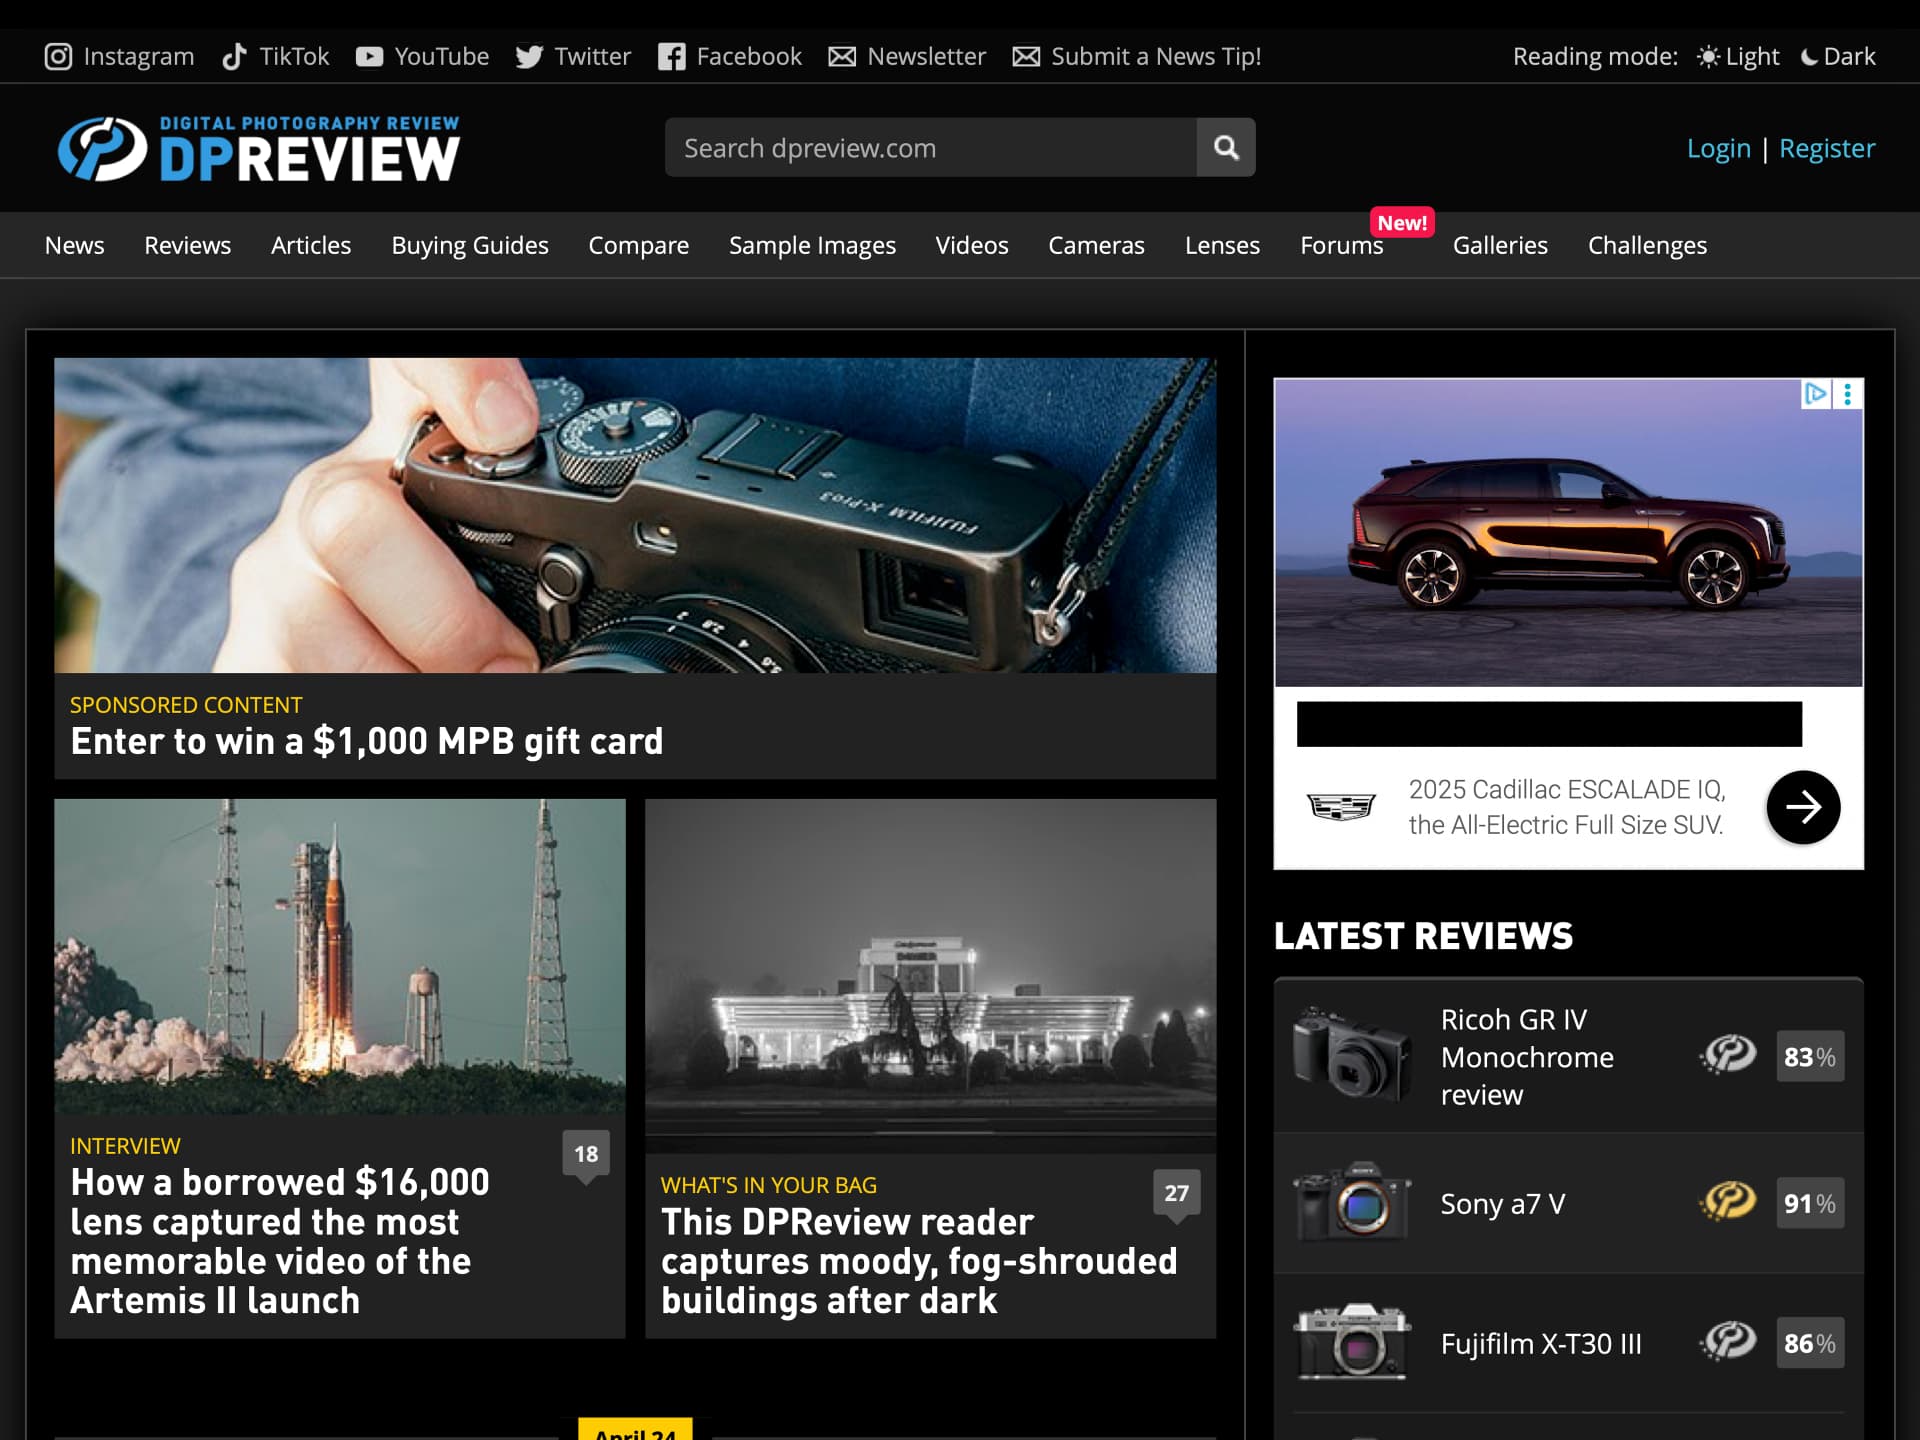Open Cameras in navigation bar
This screenshot has width=1920, height=1440.
1096,245
